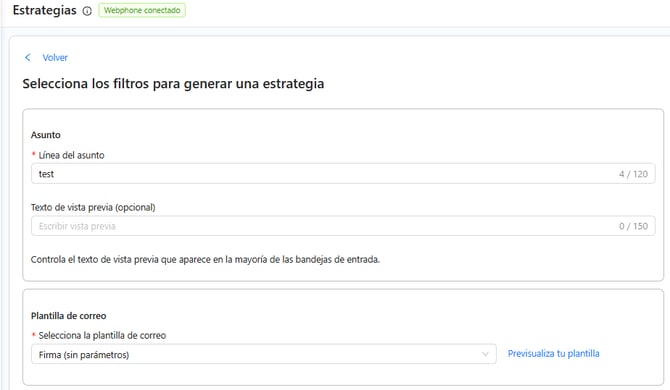Click the Texto de vista previa (opcional) label
The width and height of the screenshot is (670, 390).
[93, 208]
